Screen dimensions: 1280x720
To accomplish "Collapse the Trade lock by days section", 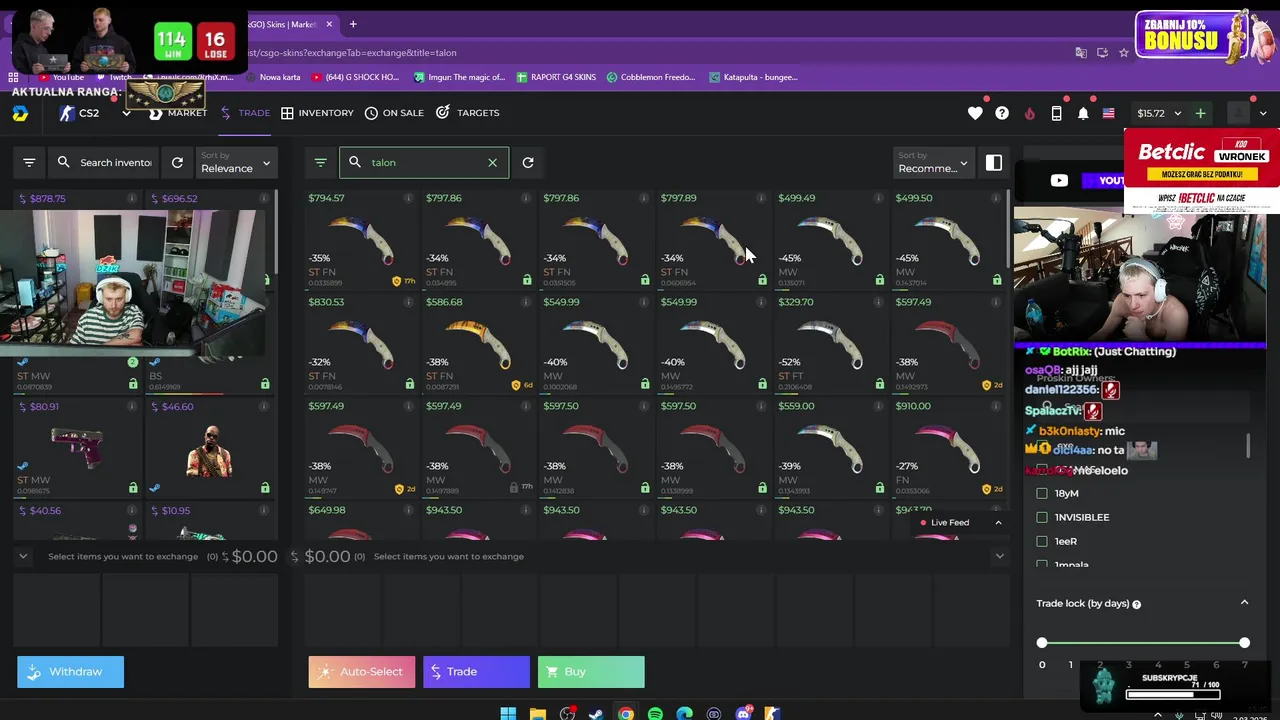I will pyautogui.click(x=1244, y=603).
